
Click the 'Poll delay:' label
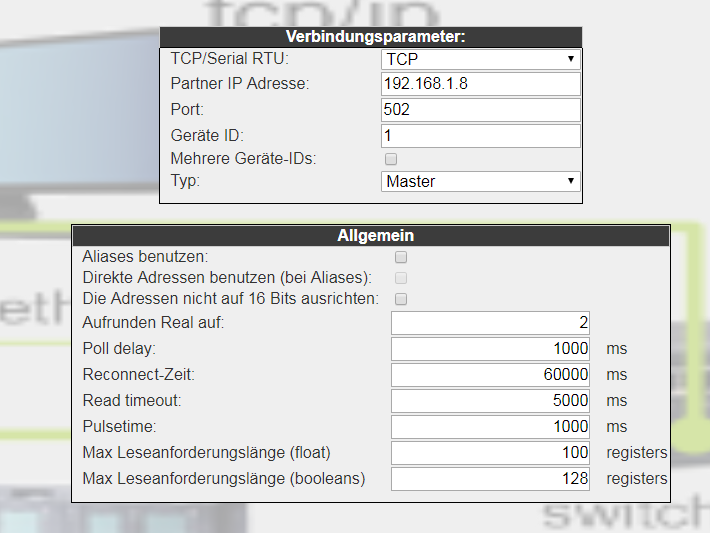click(119, 349)
